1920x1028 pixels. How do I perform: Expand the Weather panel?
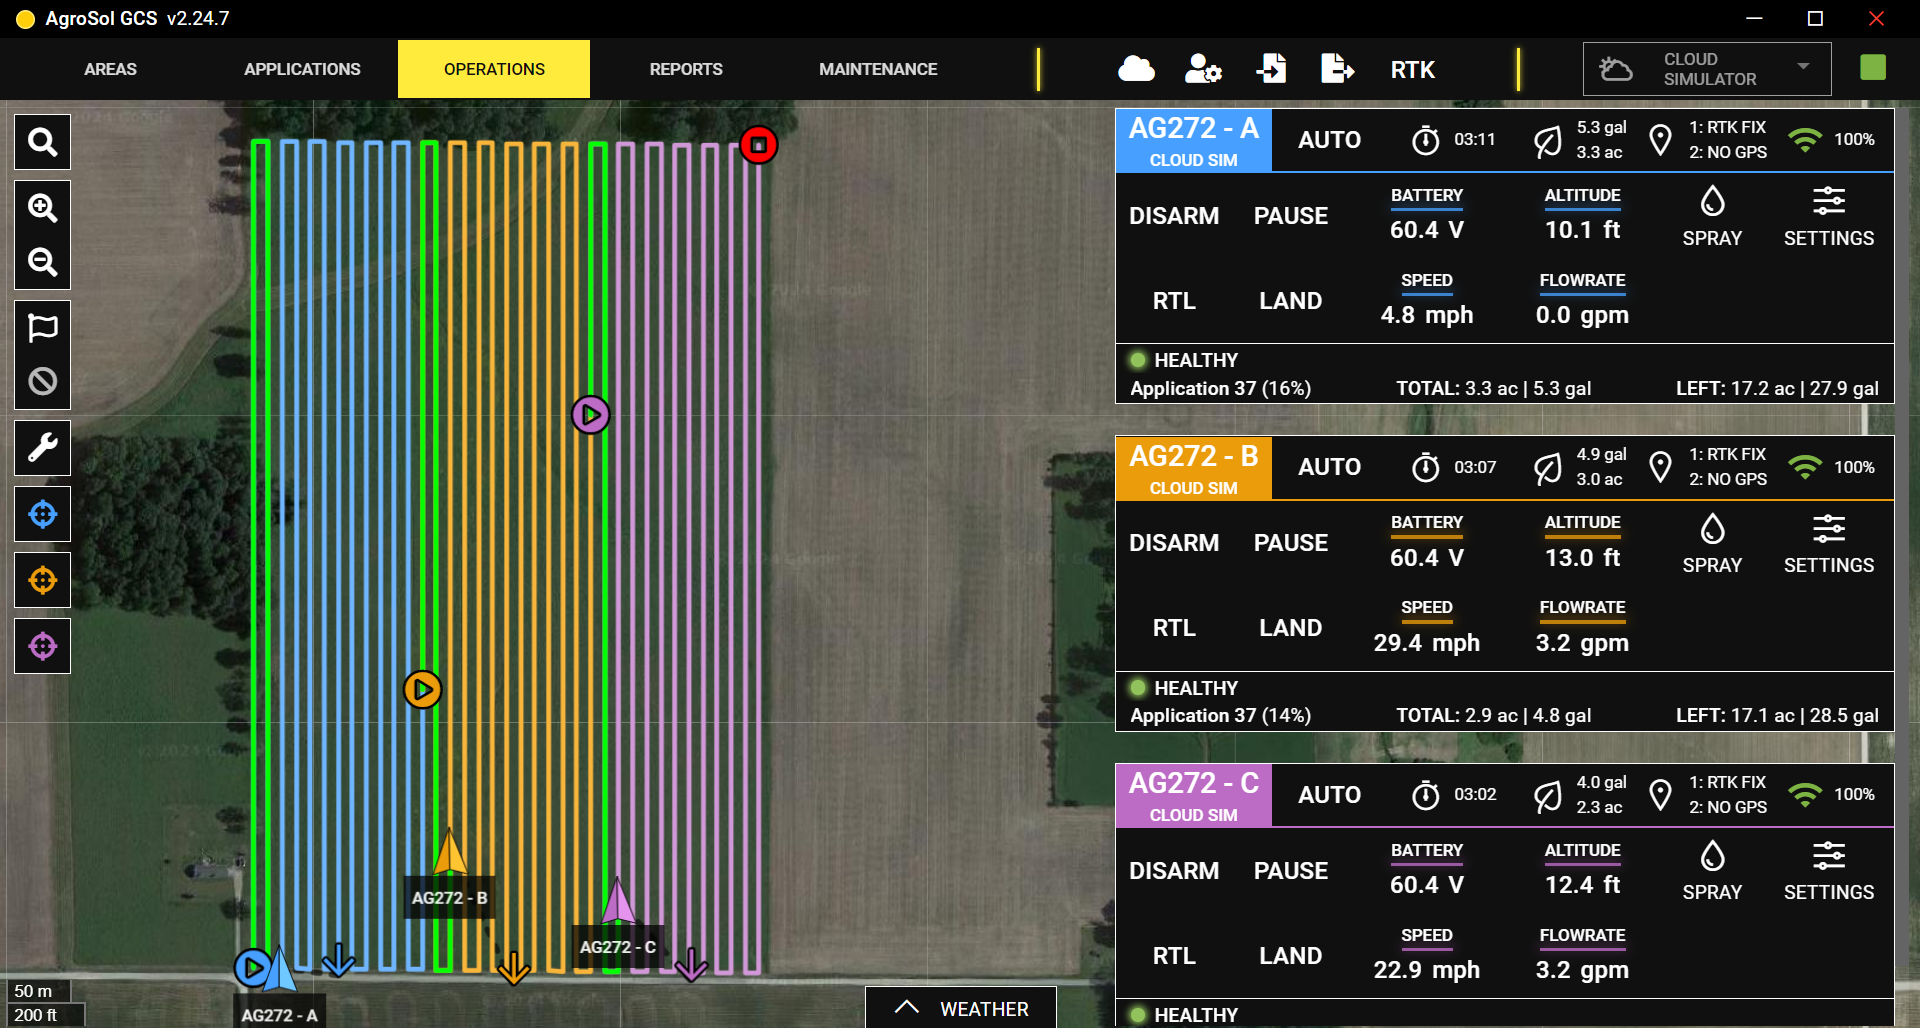(961, 1008)
